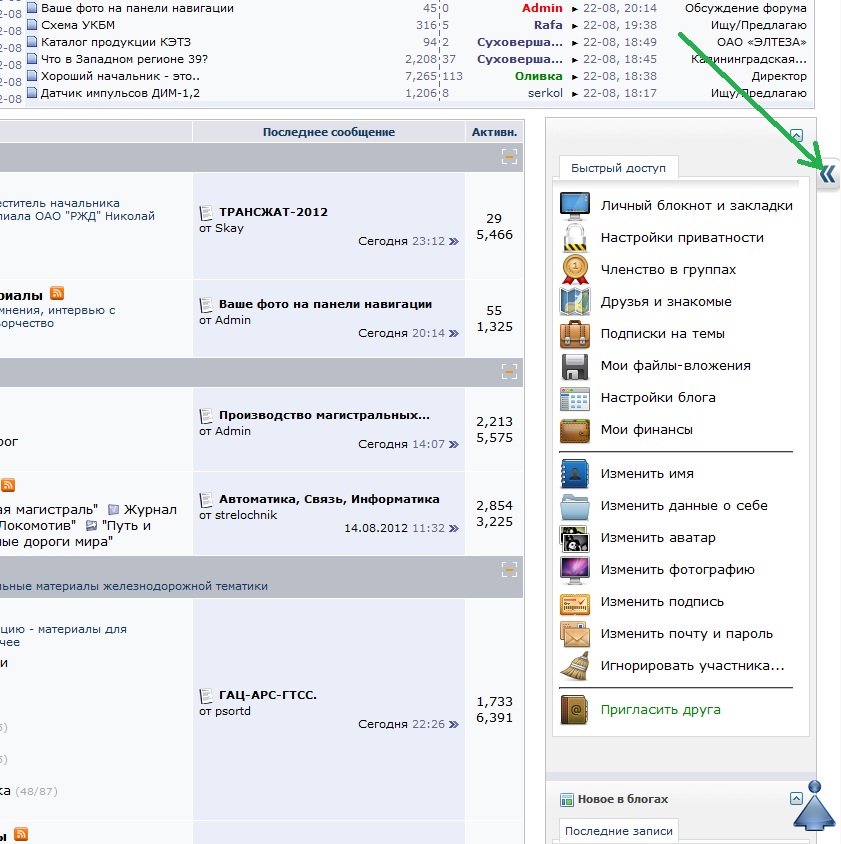Open the Быстрый доступ tab
Image resolution: width=841 pixels, height=844 pixels.
point(618,168)
